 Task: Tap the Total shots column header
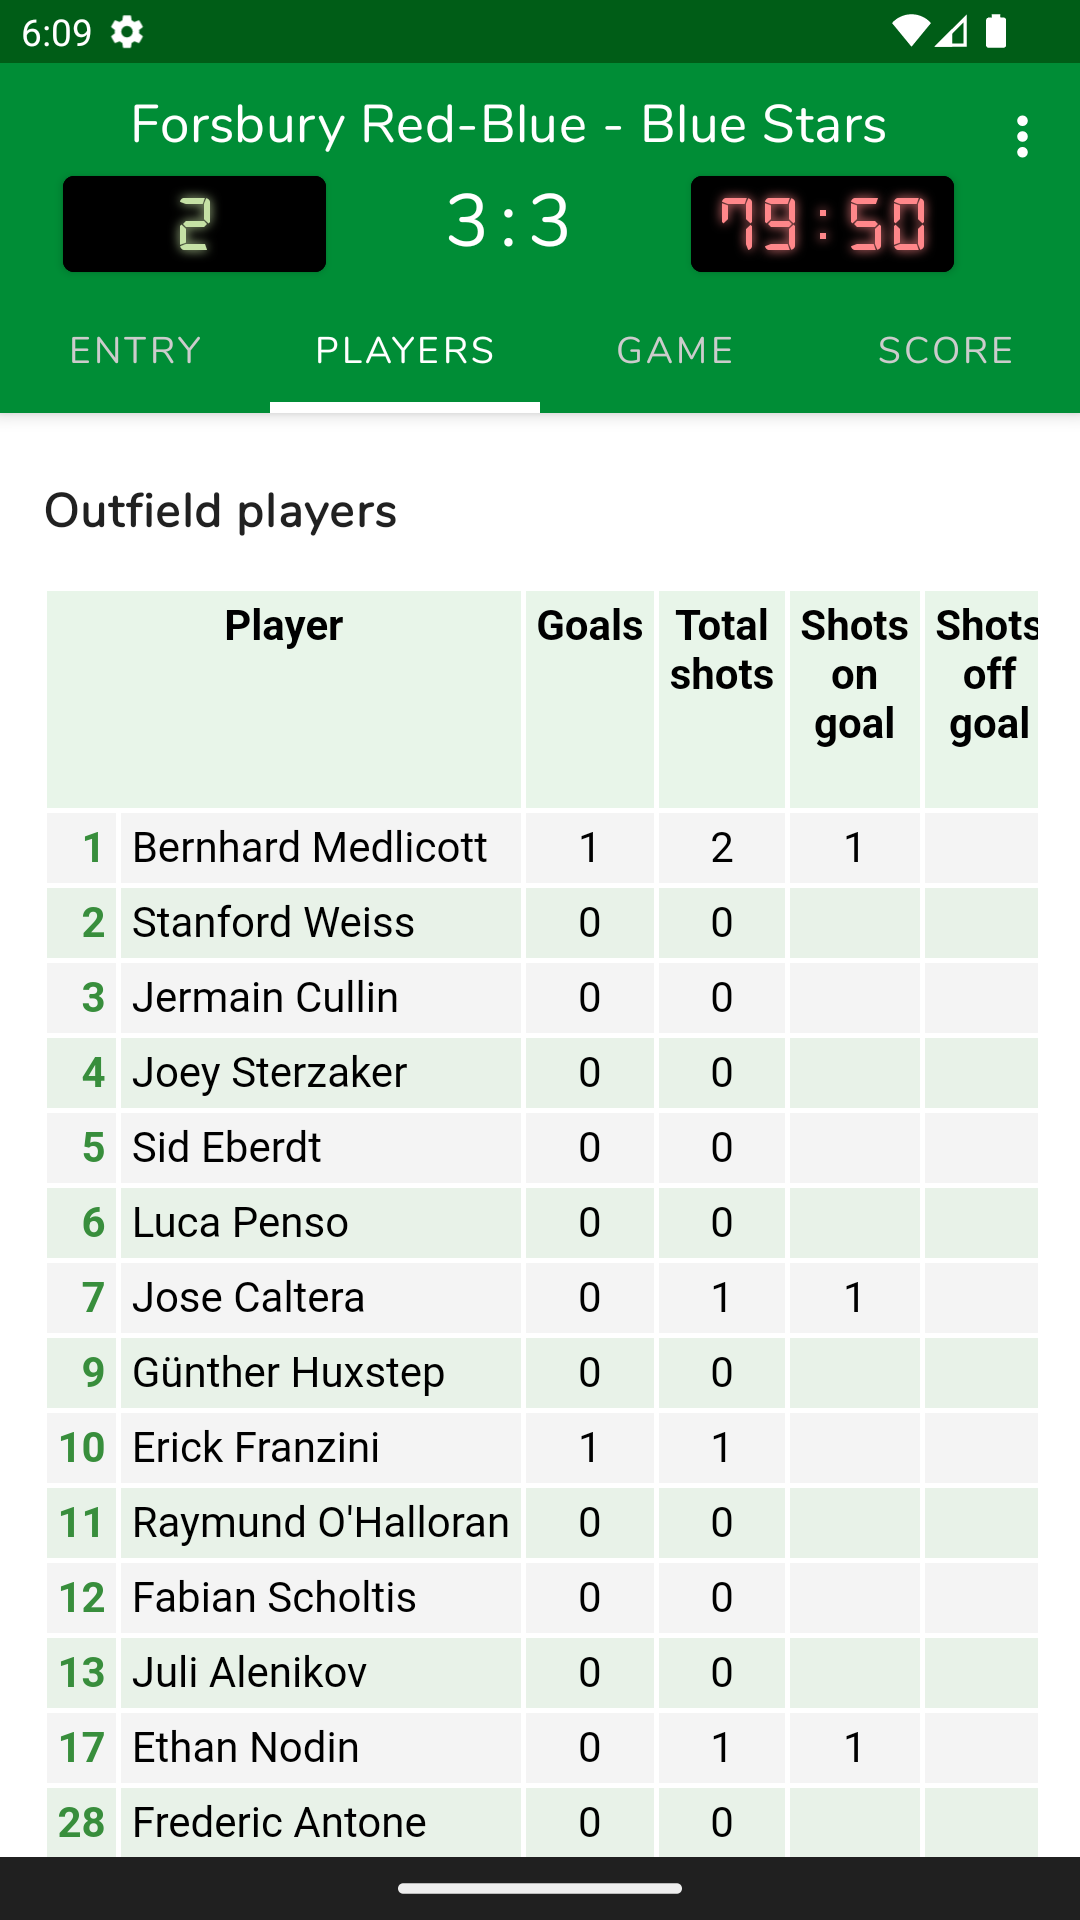click(722, 650)
